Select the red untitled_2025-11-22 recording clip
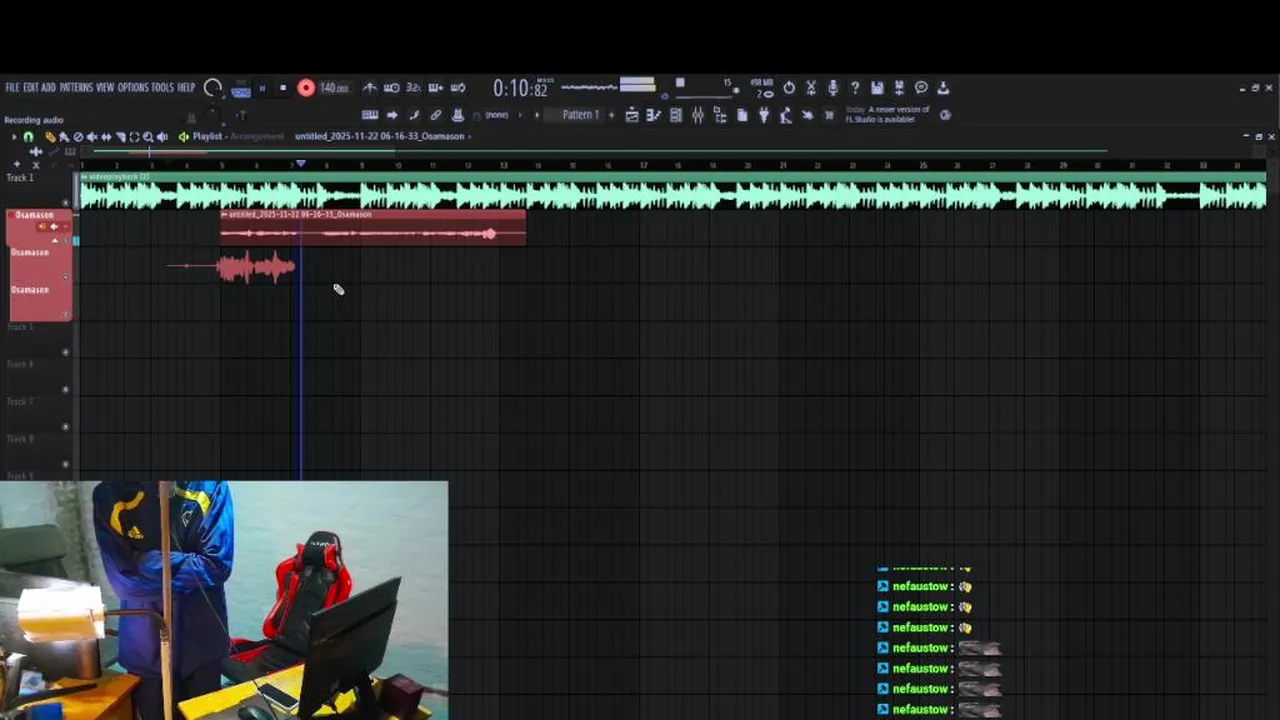 point(373,228)
